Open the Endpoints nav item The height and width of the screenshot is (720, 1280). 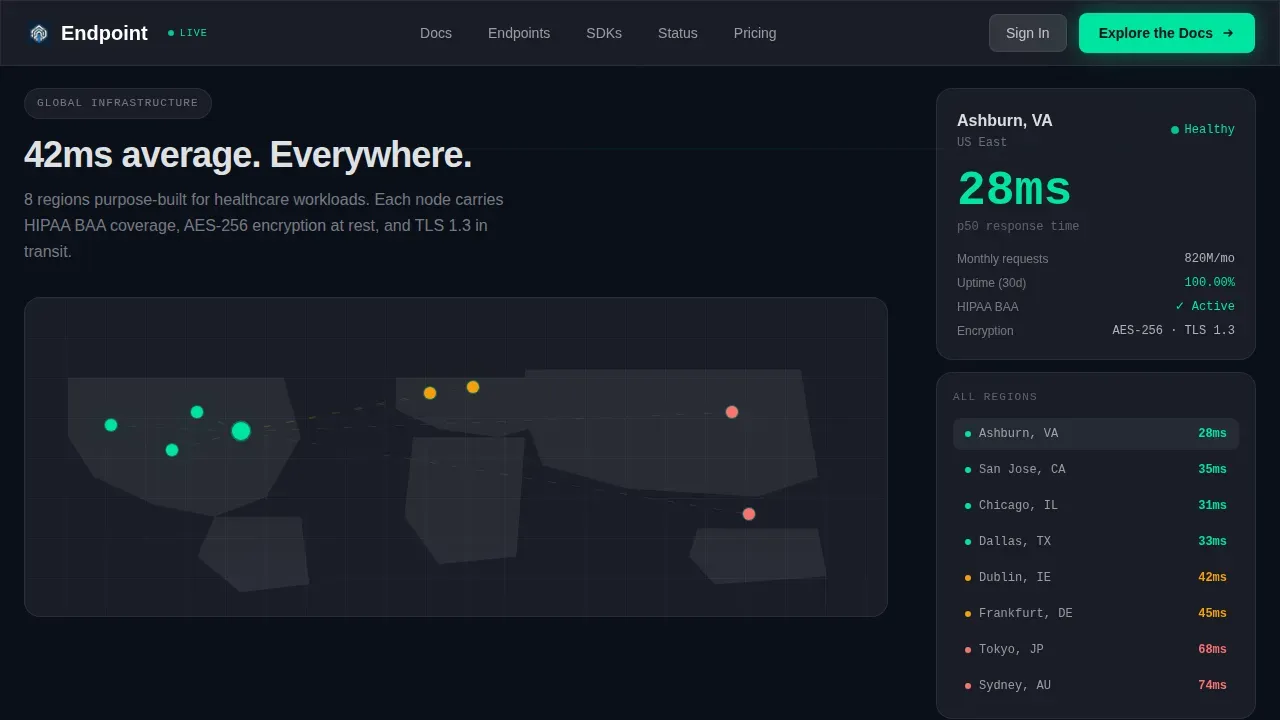click(x=519, y=33)
